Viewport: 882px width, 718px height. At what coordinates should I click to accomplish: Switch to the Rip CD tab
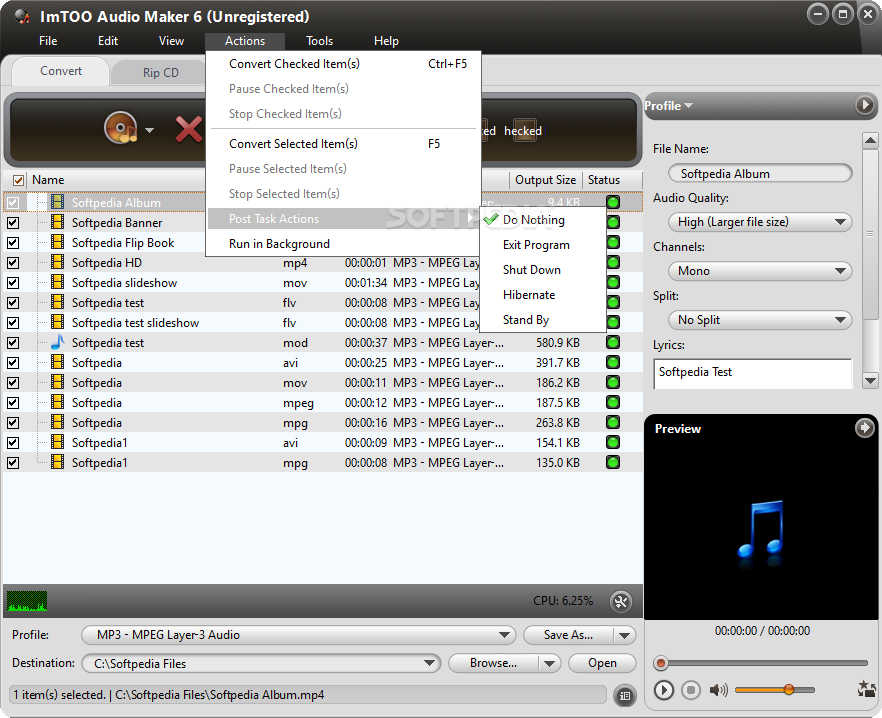click(160, 73)
